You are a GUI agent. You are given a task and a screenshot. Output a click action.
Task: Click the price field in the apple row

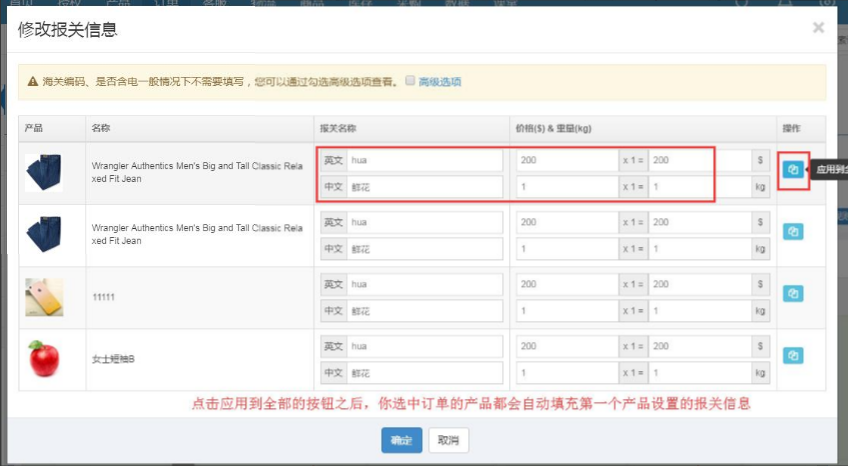pyautogui.click(x=566, y=346)
